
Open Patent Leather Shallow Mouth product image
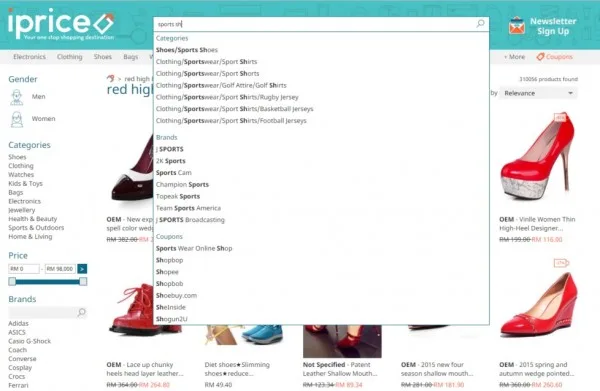tap(342, 341)
